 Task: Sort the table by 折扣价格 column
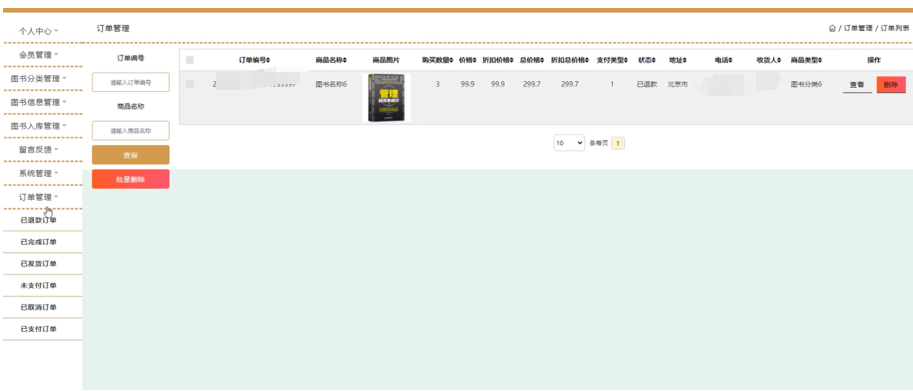(498, 60)
